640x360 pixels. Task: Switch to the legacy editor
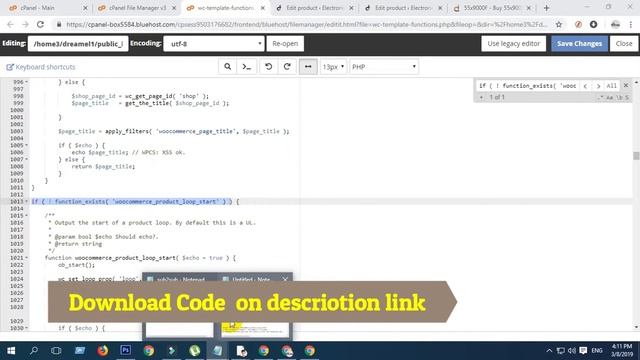513,43
